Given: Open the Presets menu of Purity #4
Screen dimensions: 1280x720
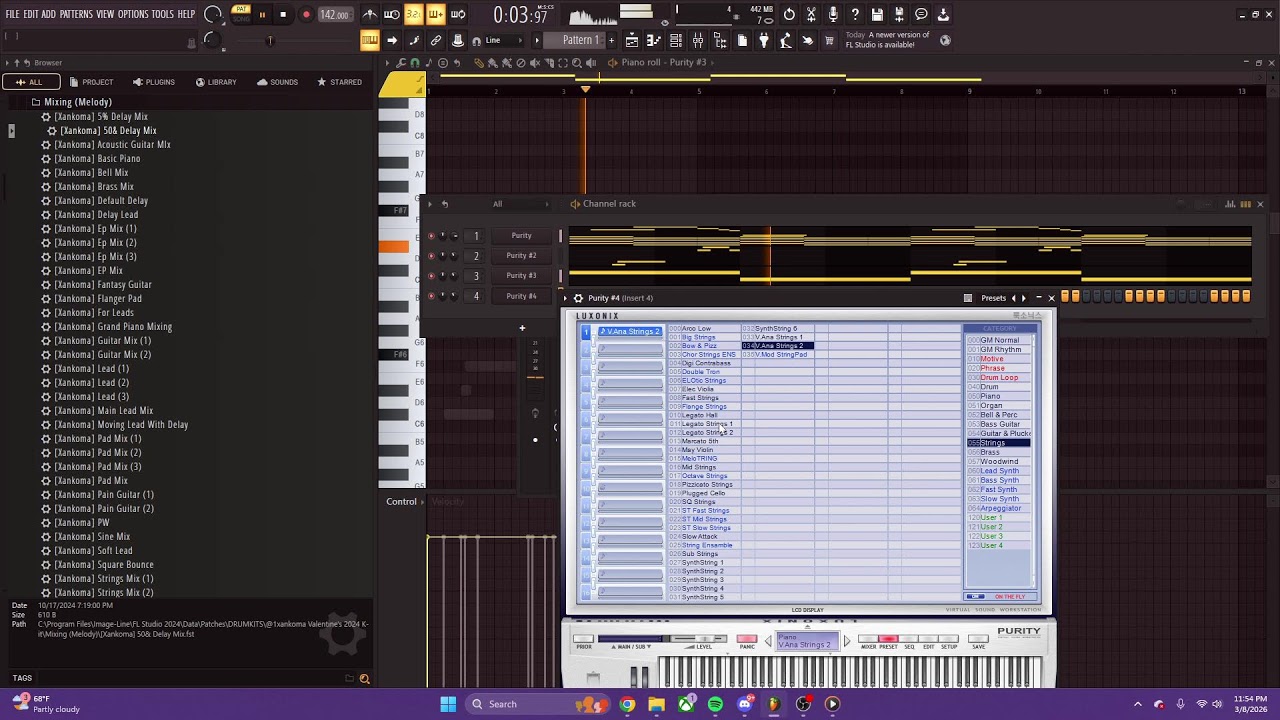Looking at the screenshot, I should point(993,298).
